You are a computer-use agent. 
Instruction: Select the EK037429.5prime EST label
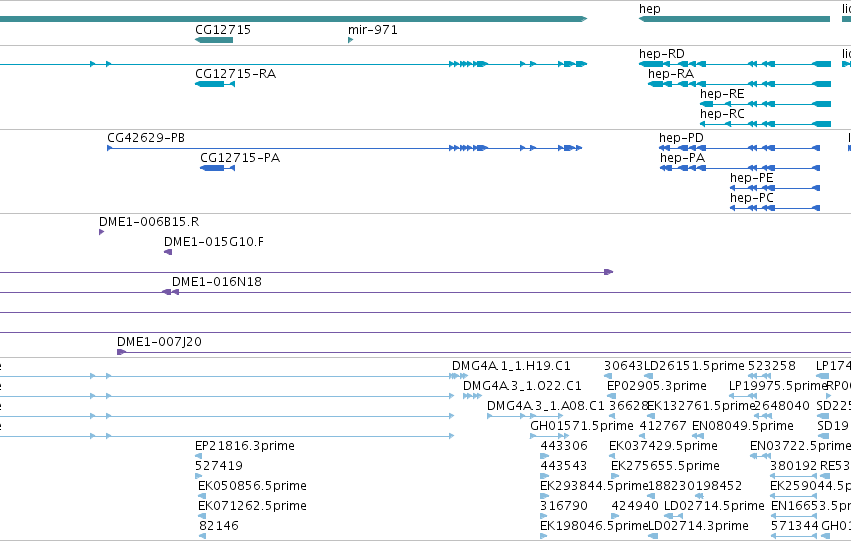663,446
